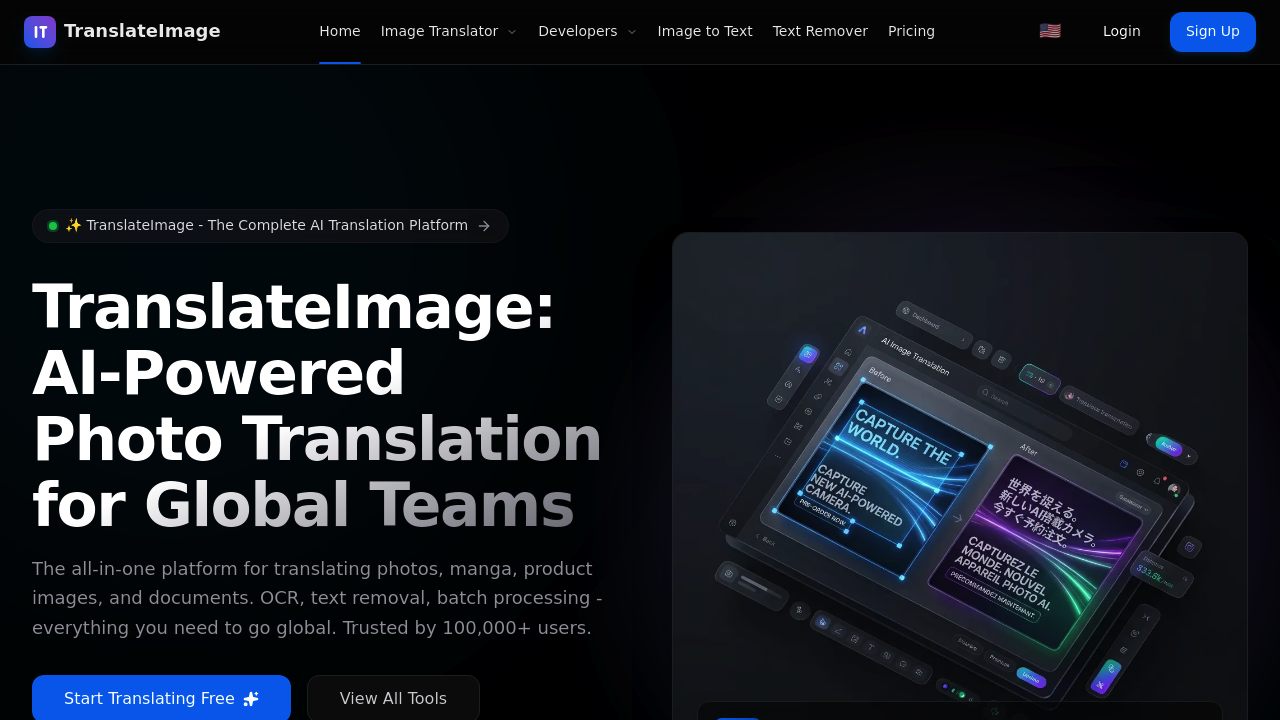Navigate to the Text Remover tool
This screenshot has width=1280, height=720.
pyautogui.click(x=820, y=31)
